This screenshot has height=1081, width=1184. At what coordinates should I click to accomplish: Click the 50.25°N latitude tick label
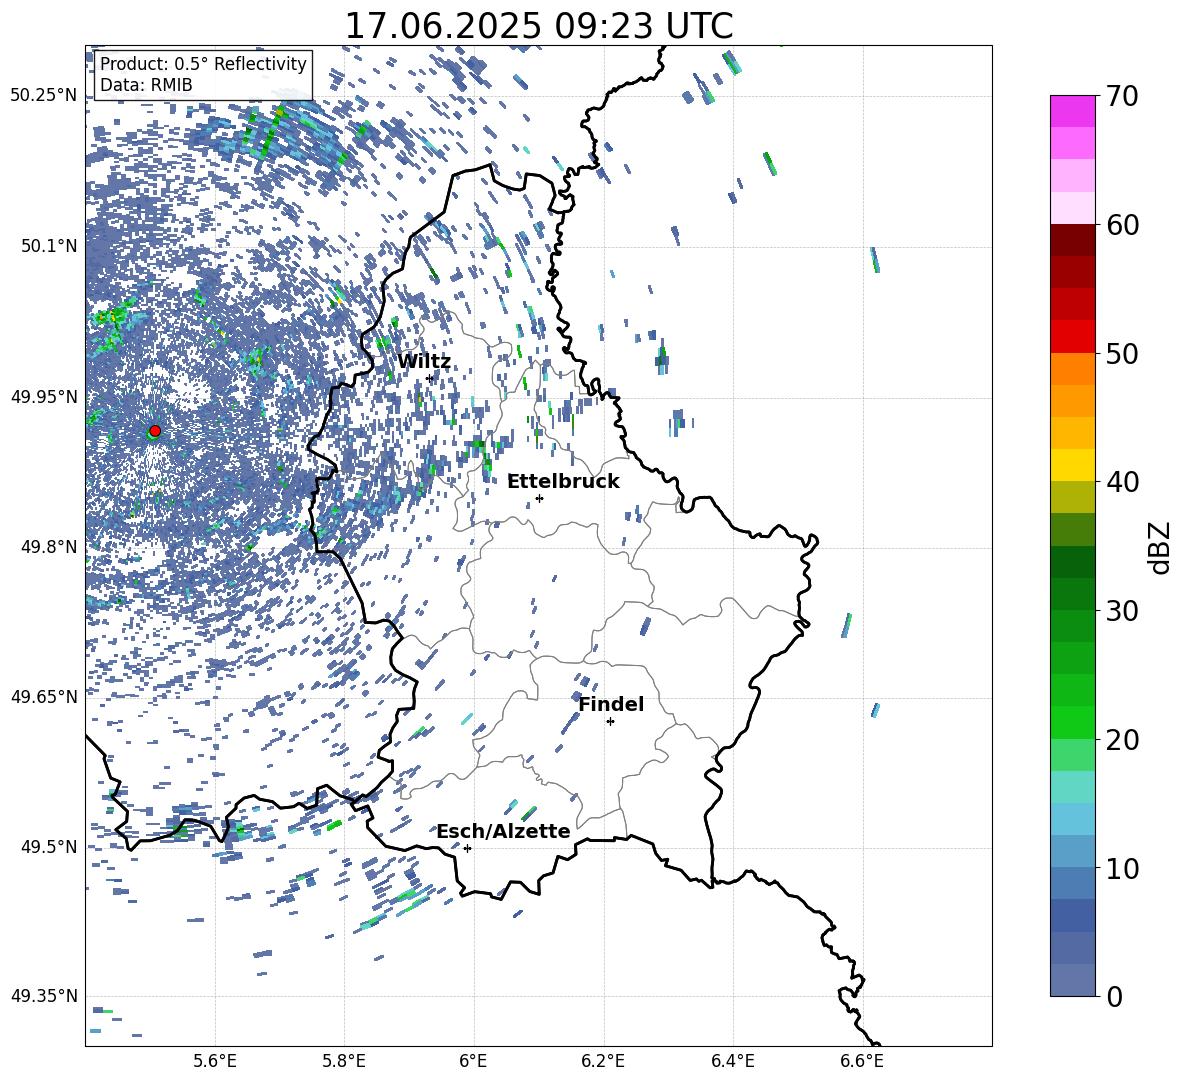(44, 96)
